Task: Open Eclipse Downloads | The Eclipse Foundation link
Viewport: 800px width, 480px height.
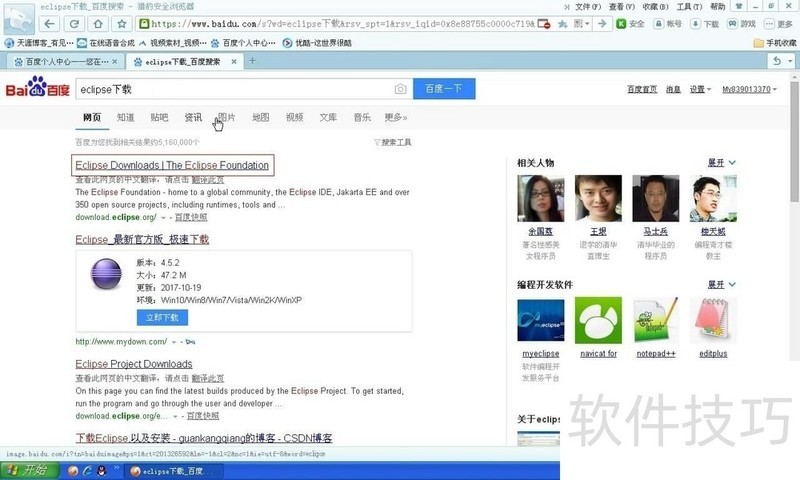Action: (172, 165)
